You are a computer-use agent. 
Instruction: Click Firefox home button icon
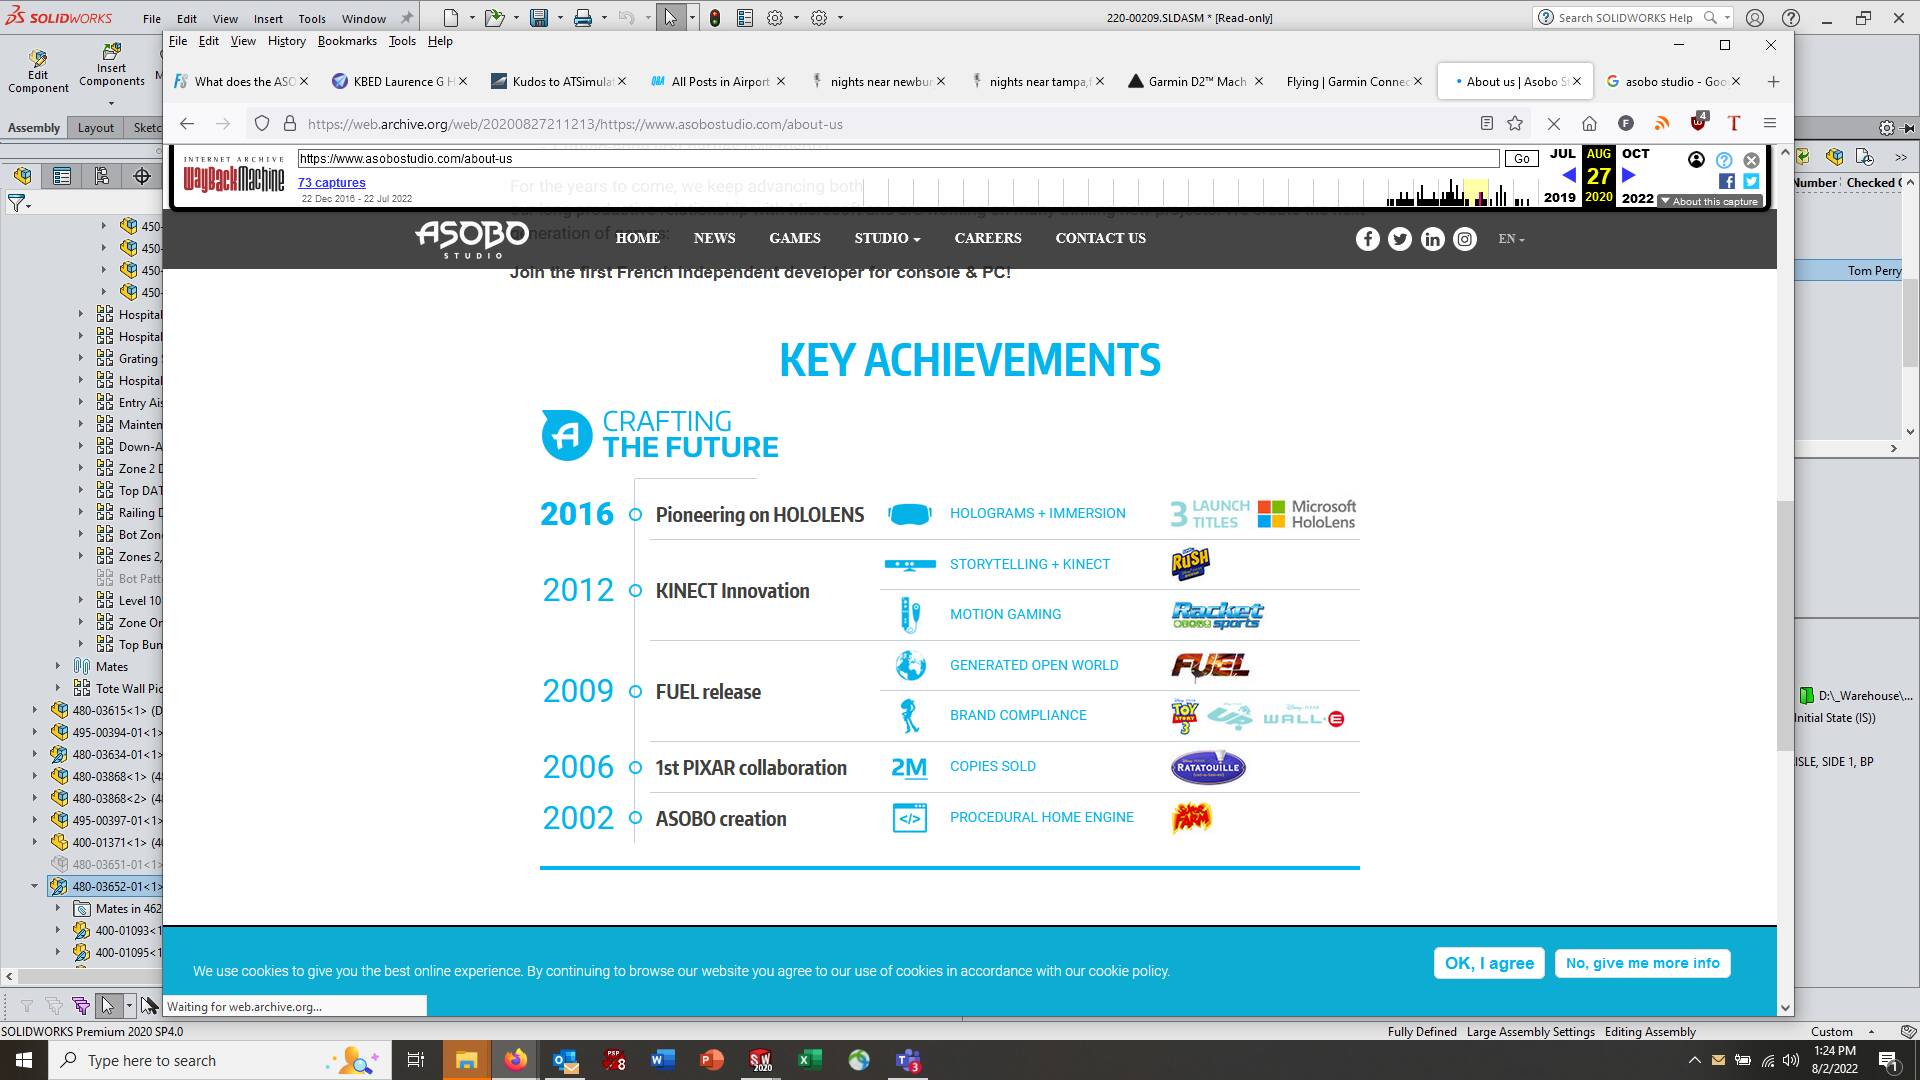pyautogui.click(x=1589, y=124)
